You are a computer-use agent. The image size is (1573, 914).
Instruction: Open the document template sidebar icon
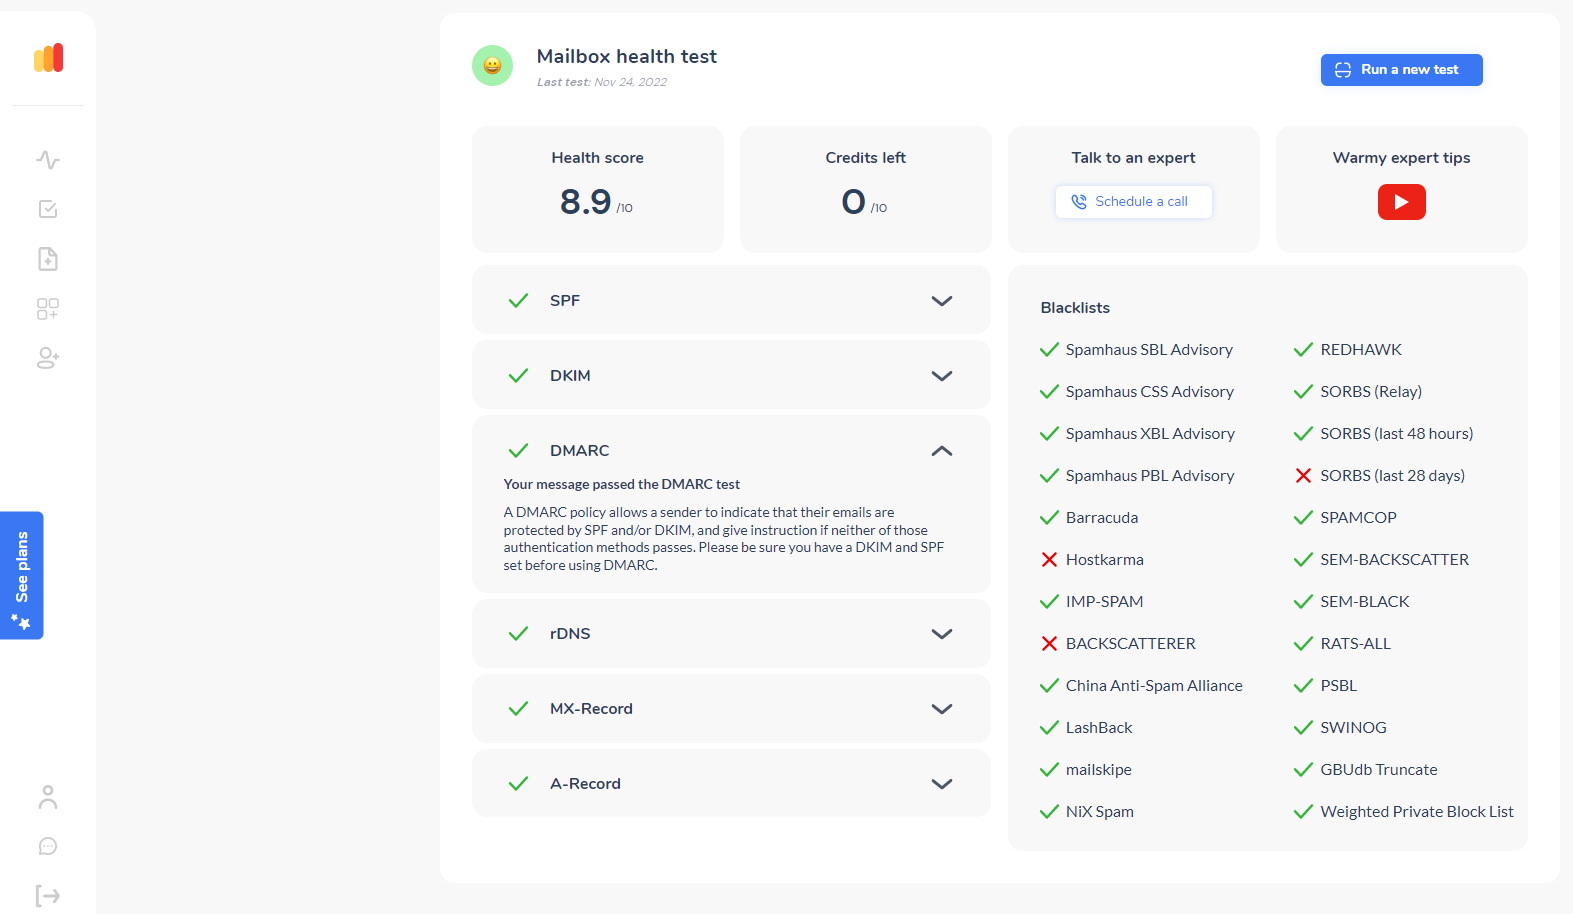[x=48, y=259]
